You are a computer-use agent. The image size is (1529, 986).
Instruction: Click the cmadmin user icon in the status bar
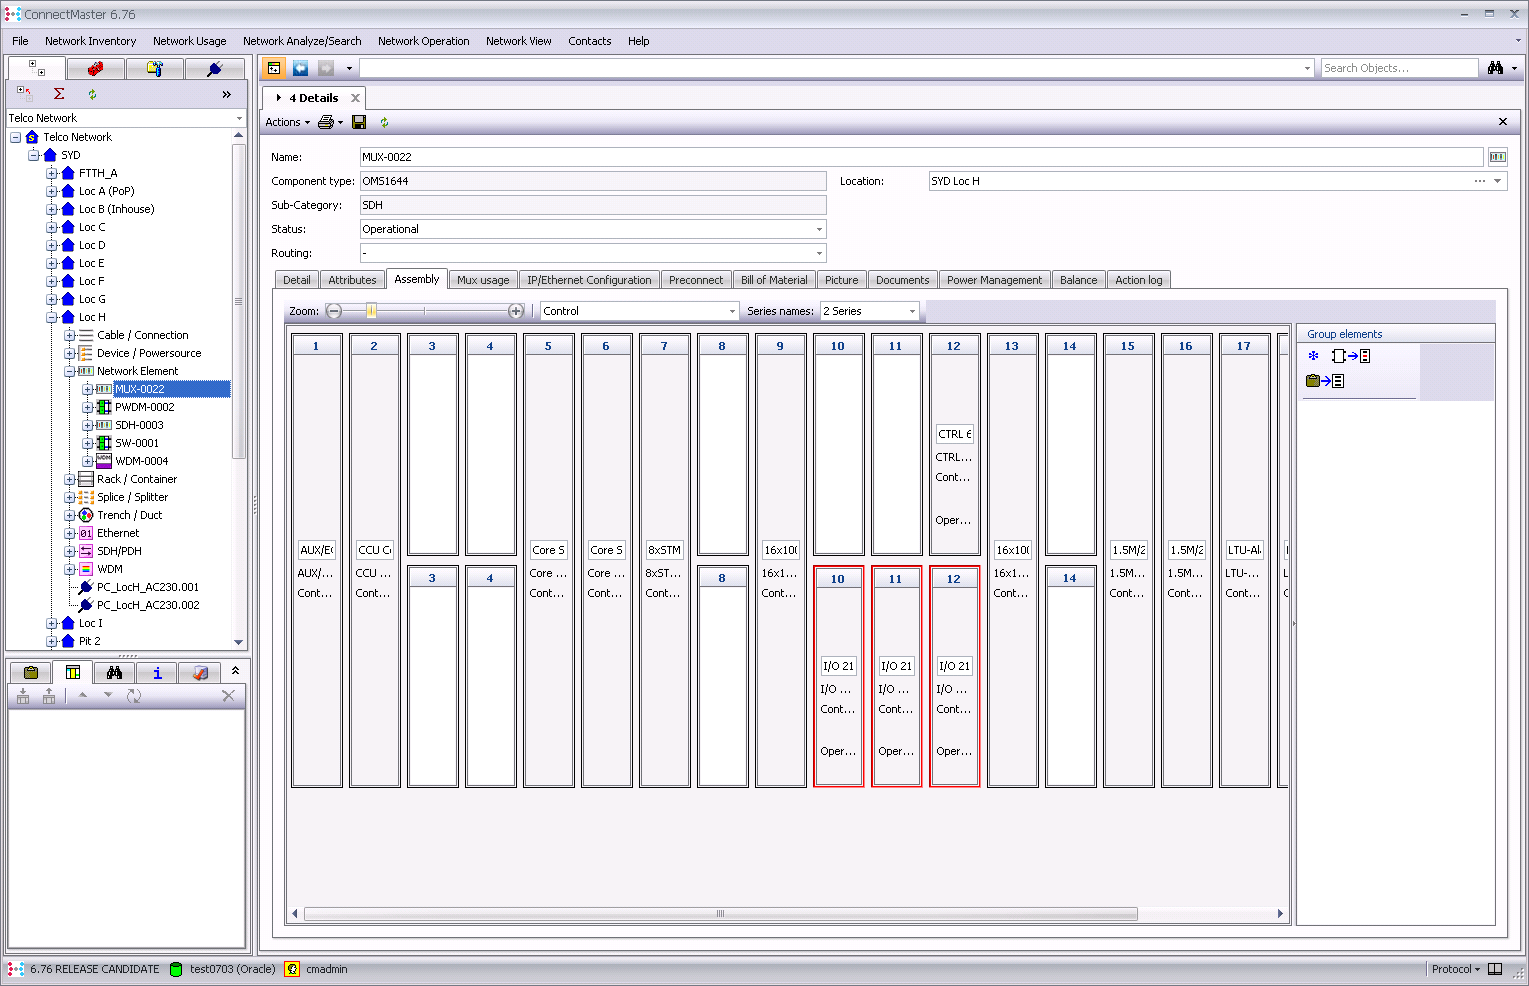click(x=292, y=969)
